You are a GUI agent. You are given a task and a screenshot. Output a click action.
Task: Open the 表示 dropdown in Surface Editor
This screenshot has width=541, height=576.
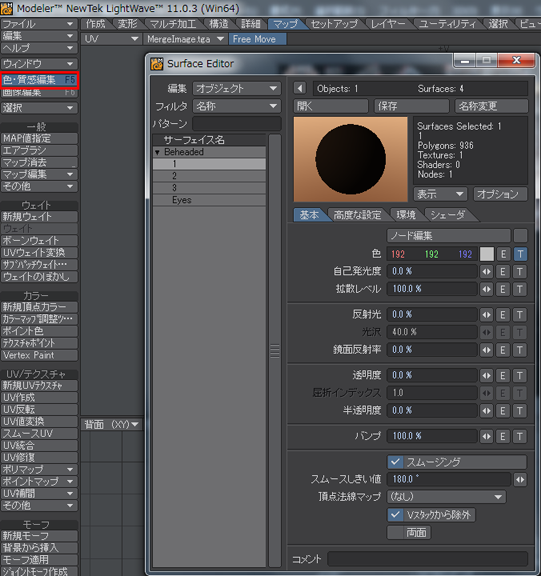coord(440,194)
